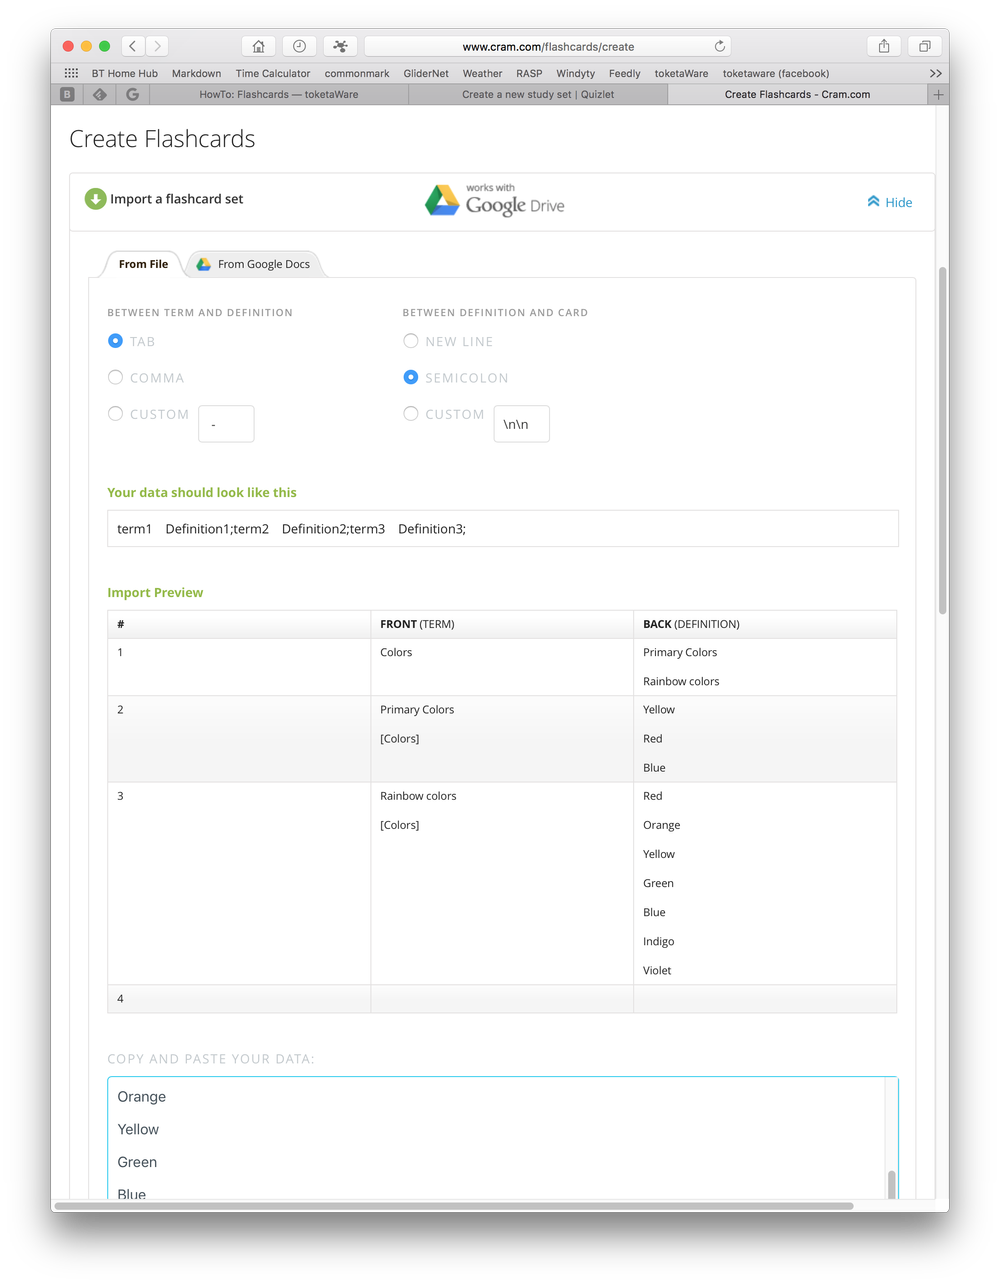Click the network graph toolbar icon
Viewport: 1000px width, 1285px height.
pos(340,46)
